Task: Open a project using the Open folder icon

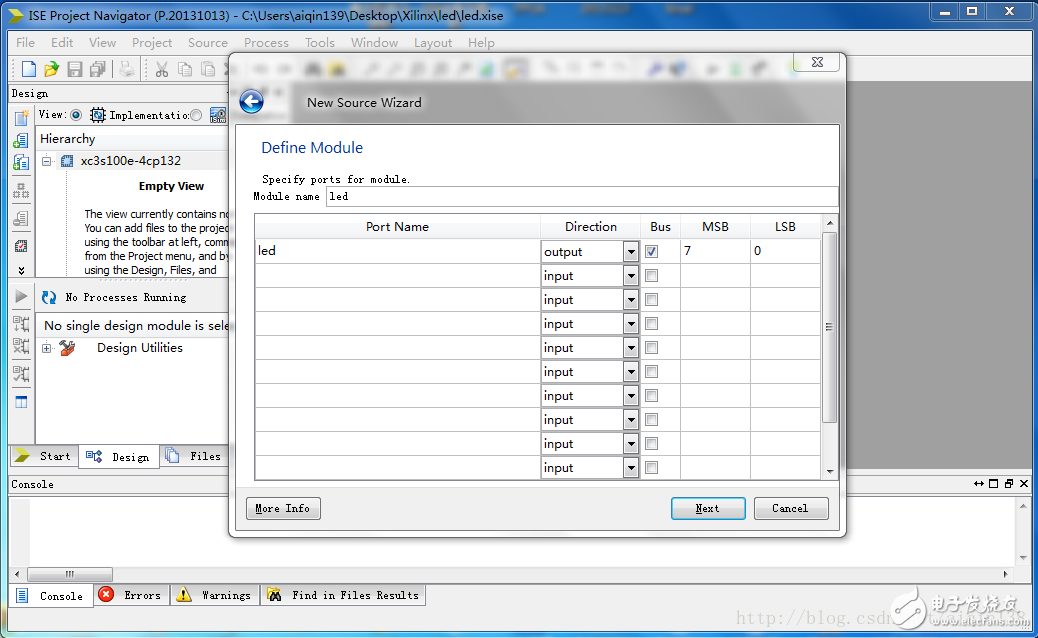Action: click(x=51, y=69)
